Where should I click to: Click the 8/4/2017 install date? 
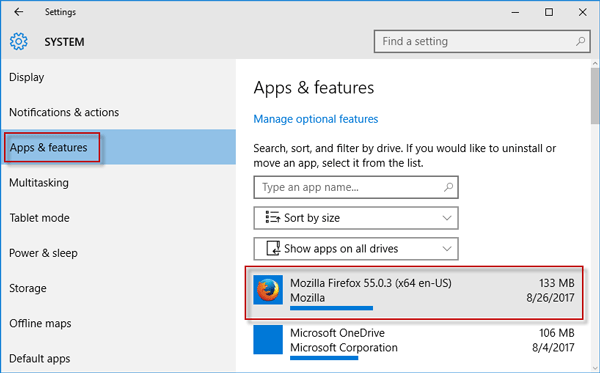tap(553, 347)
